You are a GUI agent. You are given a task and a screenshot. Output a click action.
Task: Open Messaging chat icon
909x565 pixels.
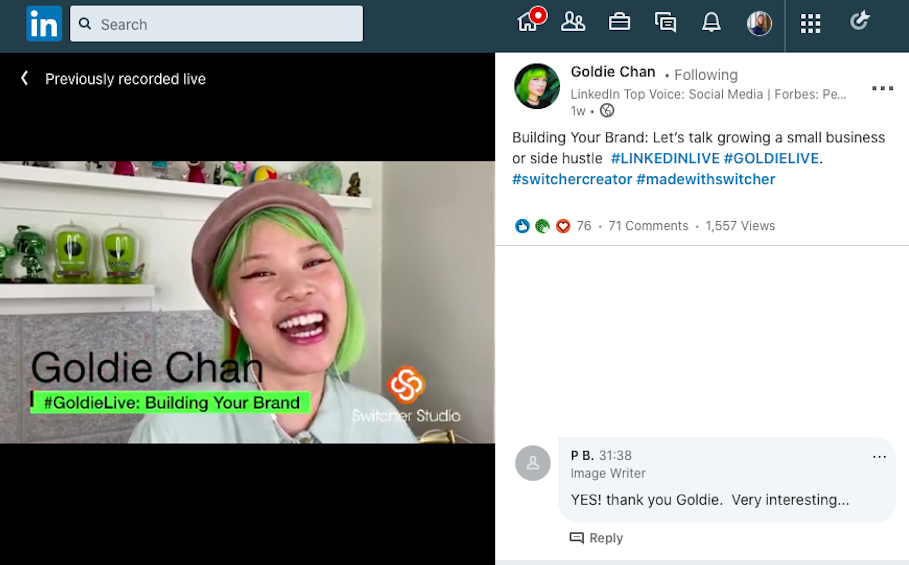point(666,23)
